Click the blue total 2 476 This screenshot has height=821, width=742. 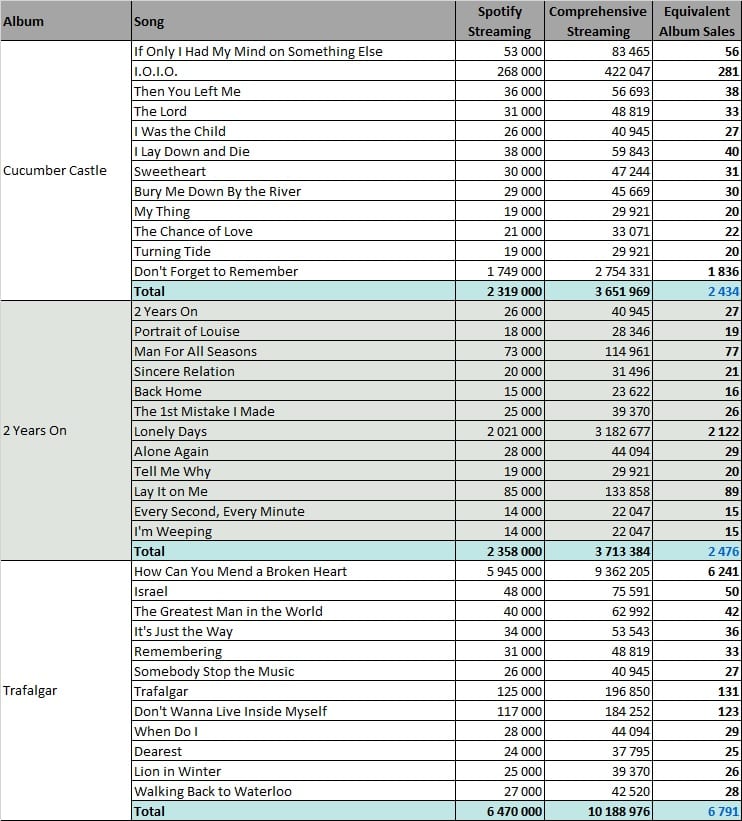tap(696, 551)
